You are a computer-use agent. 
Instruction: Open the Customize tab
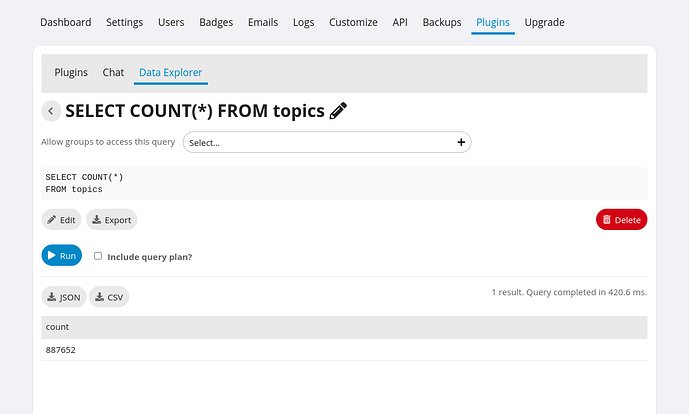point(353,22)
